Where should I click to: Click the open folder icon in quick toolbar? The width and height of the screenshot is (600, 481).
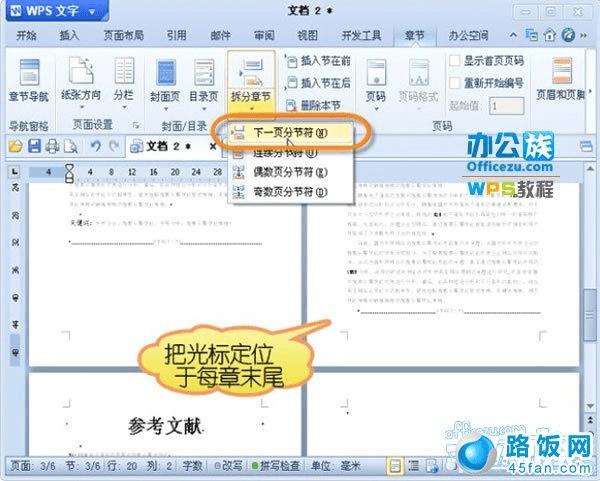click(15, 146)
